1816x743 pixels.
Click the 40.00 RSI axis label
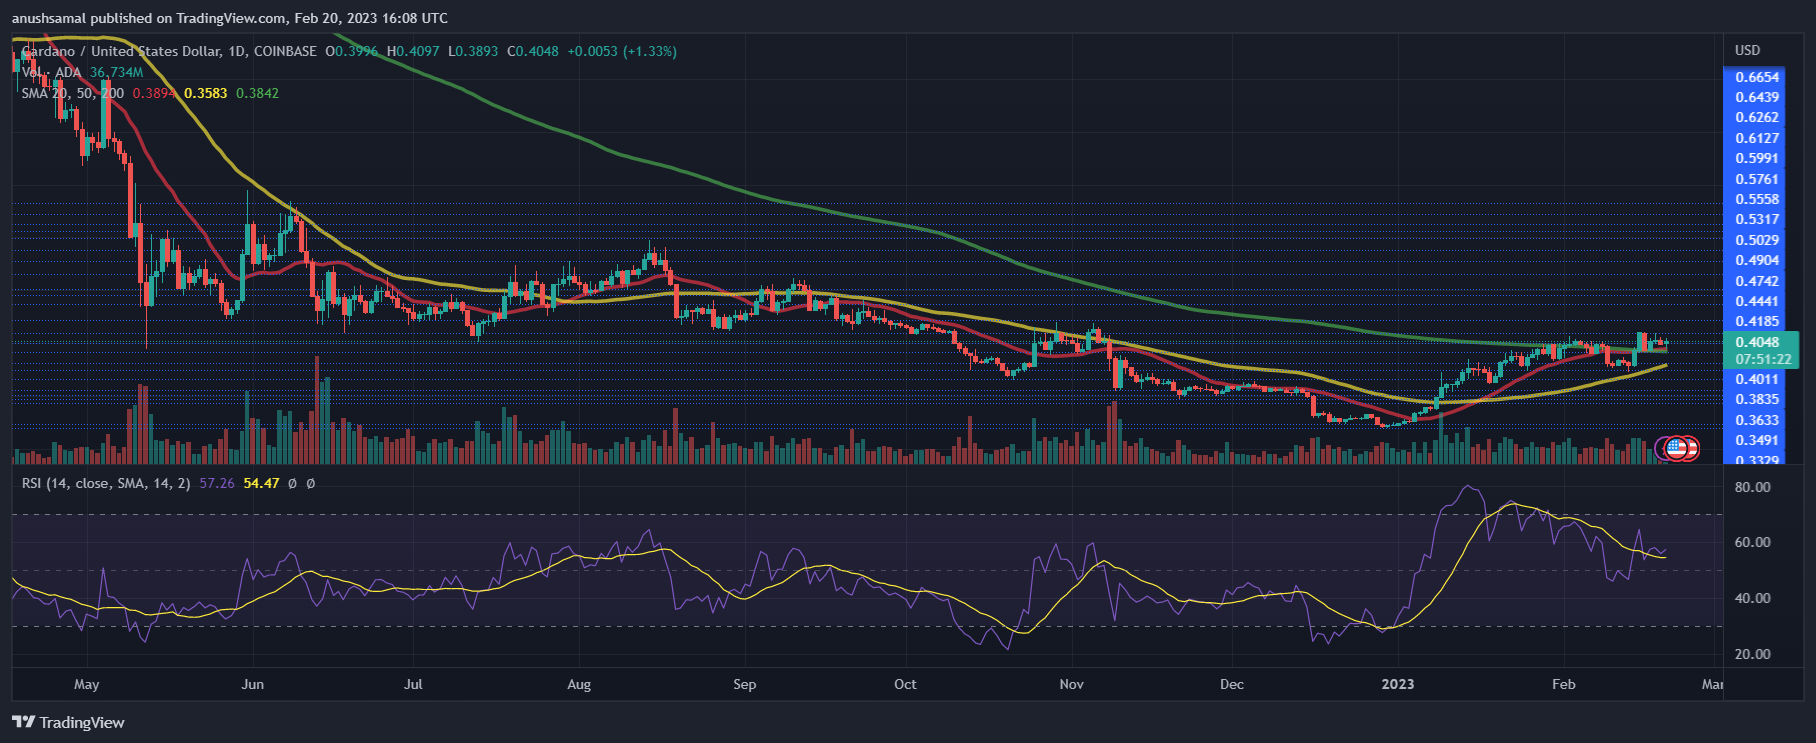(1752, 598)
